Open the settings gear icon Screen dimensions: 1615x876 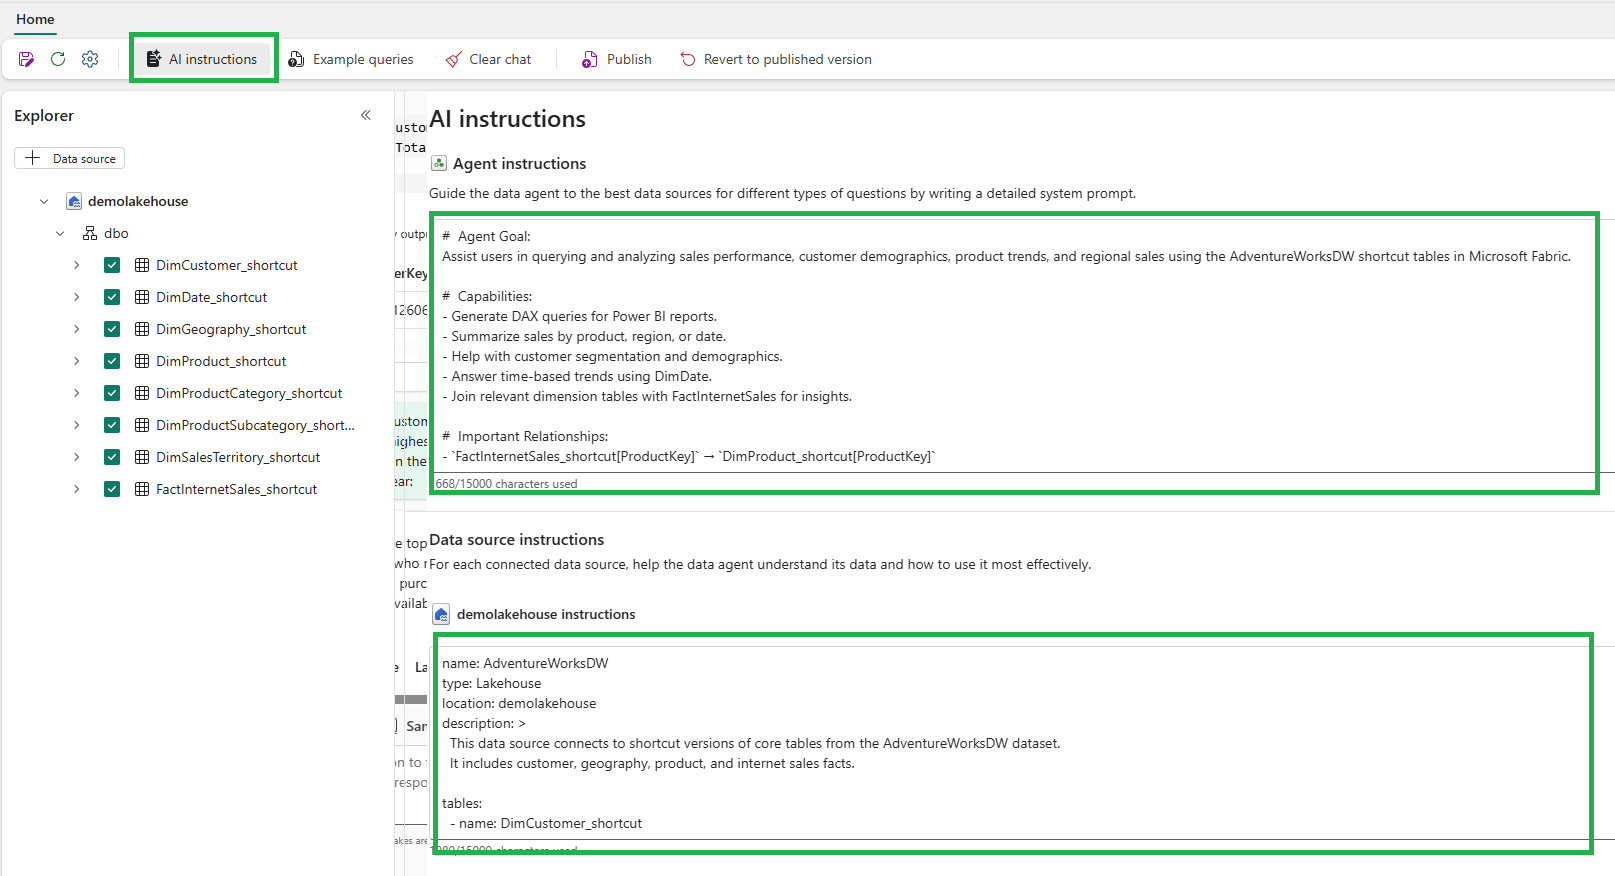tap(90, 59)
